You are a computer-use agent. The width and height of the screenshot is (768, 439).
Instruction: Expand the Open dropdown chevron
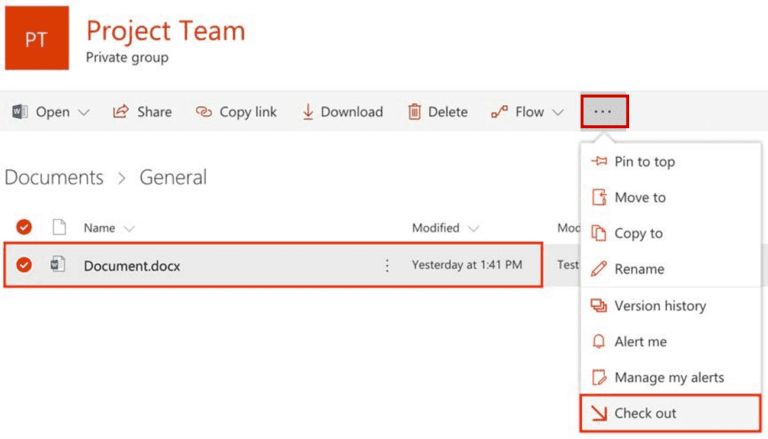click(84, 113)
